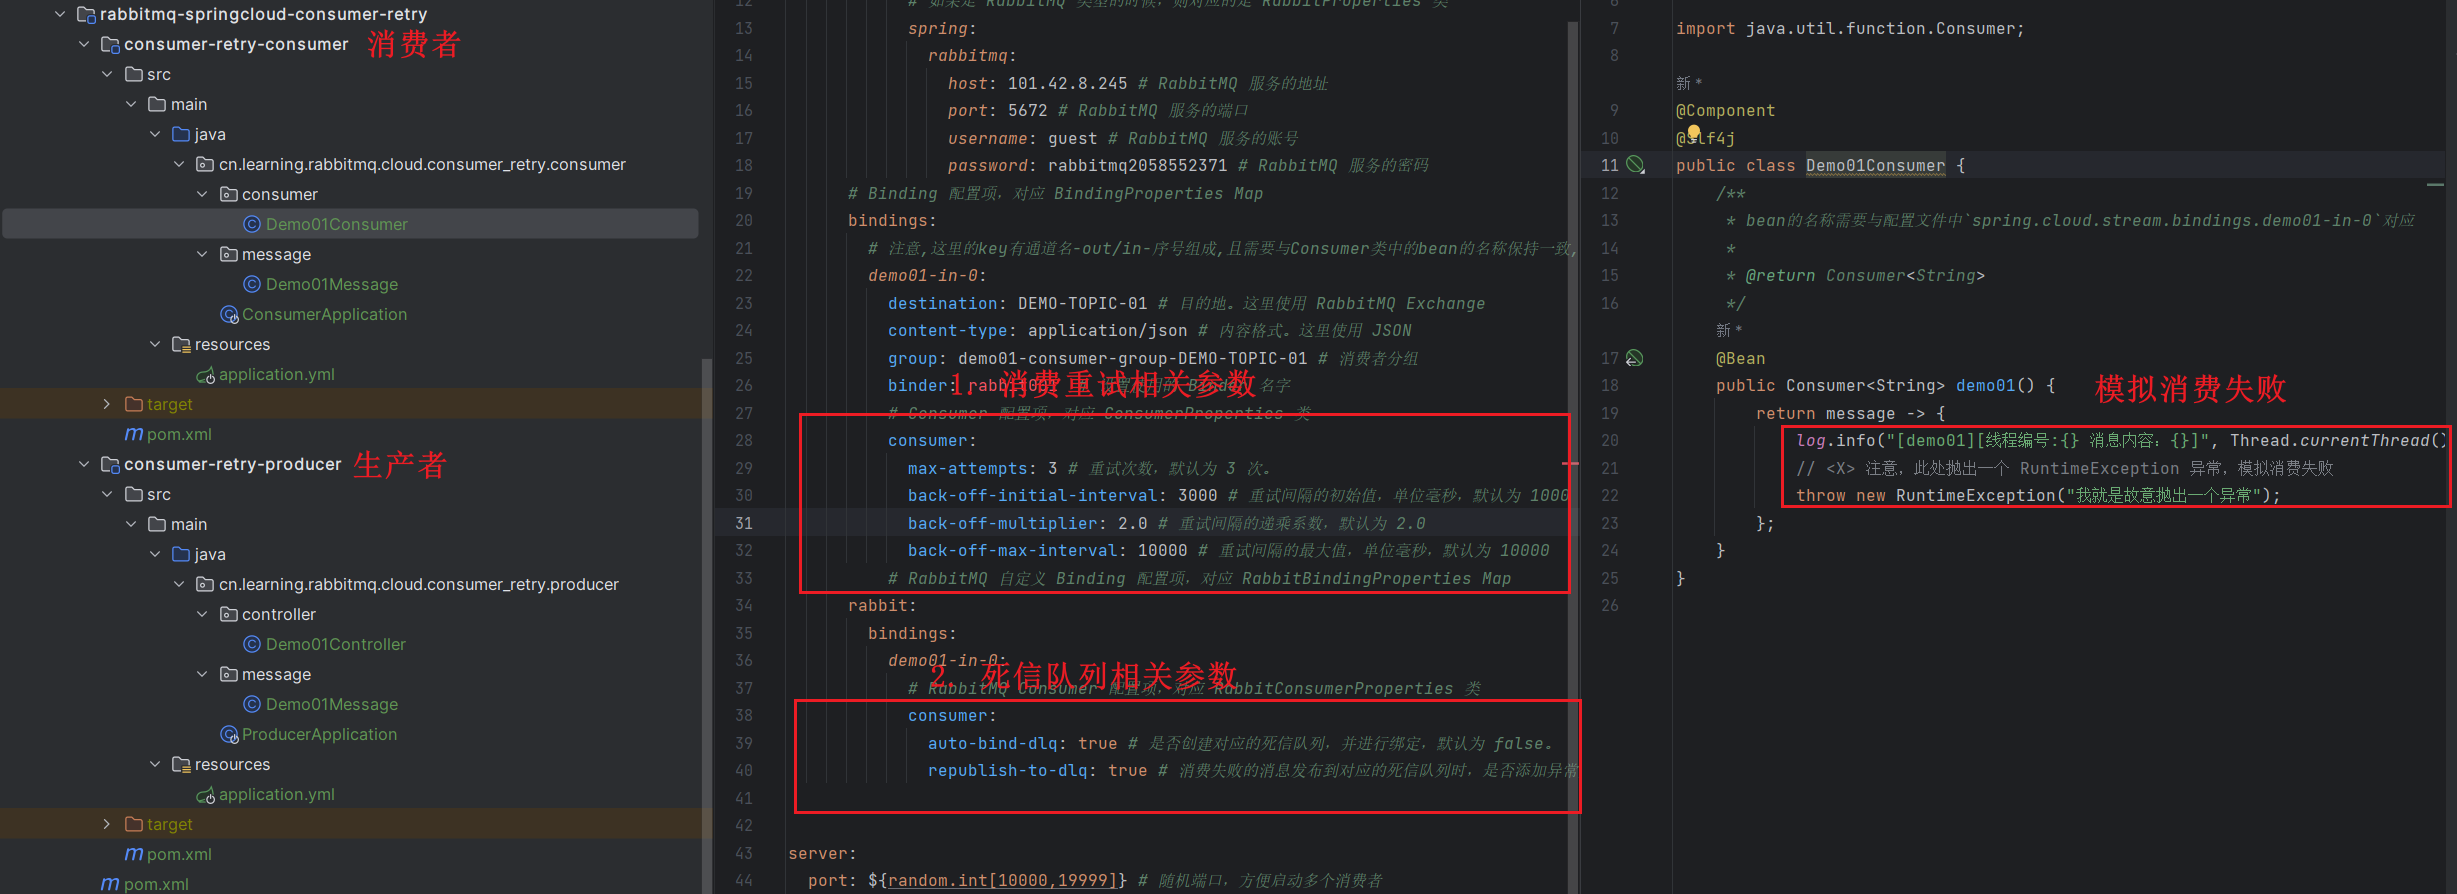
Task: Click the Demo01Message class icon under consumer
Action: pos(252,284)
